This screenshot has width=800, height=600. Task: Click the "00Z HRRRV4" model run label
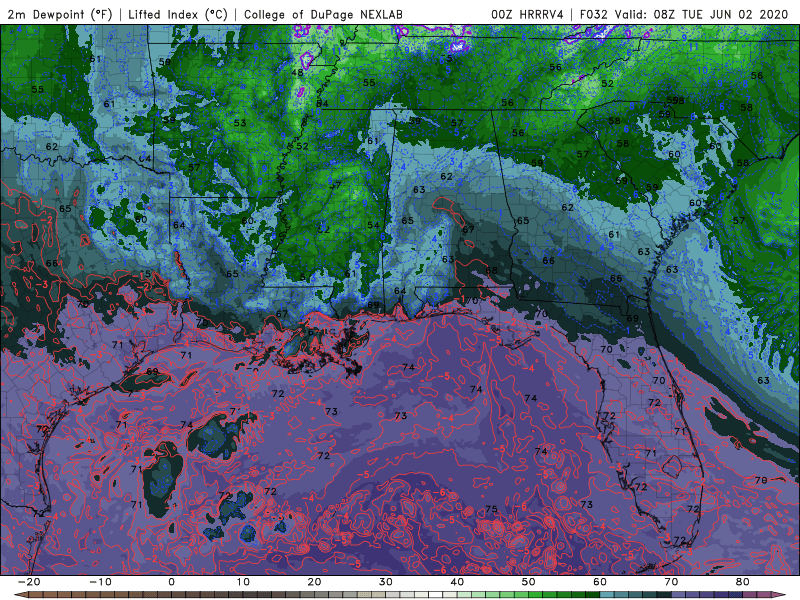(x=527, y=14)
